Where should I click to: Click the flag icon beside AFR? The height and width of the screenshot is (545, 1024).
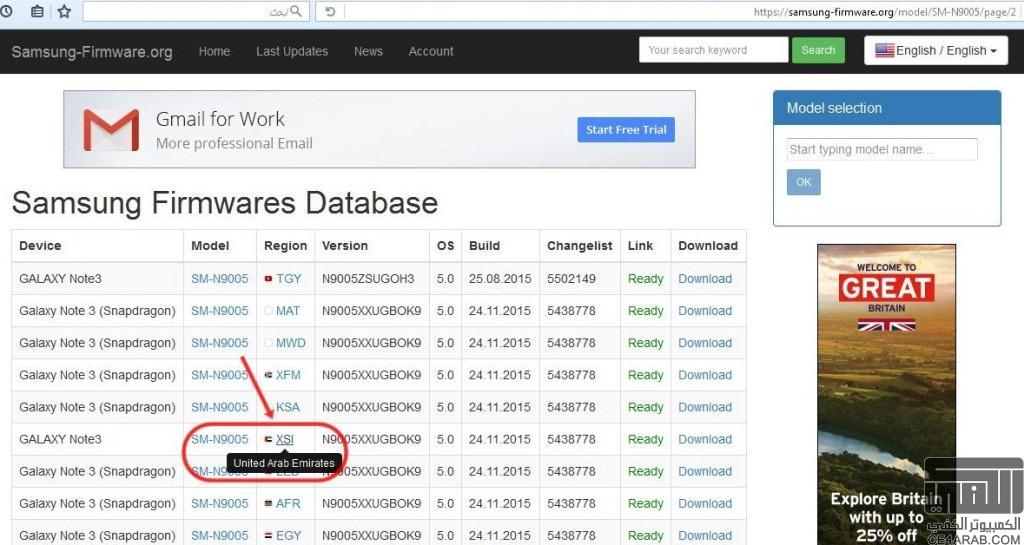point(268,503)
